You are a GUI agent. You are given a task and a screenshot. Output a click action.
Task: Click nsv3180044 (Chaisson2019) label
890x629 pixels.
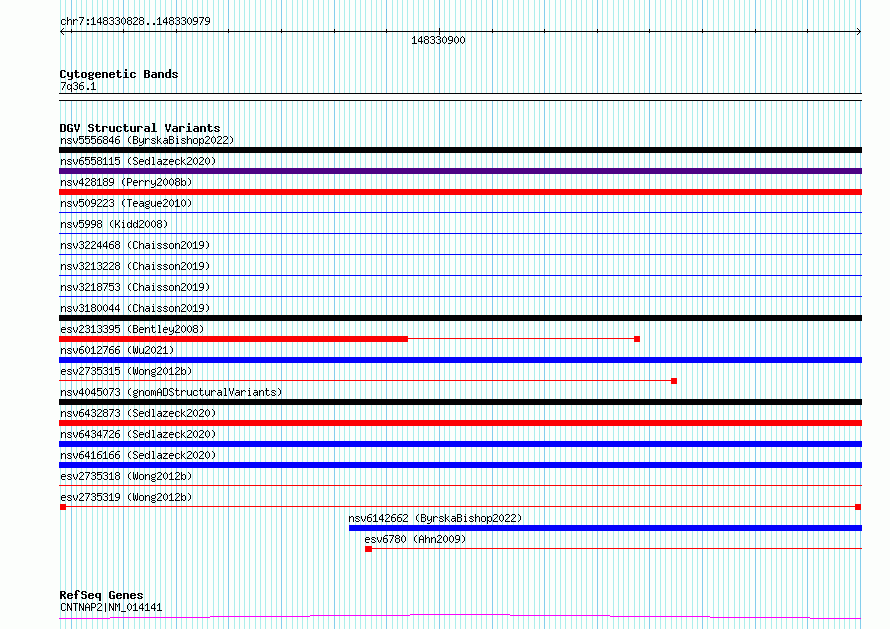tap(135, 308)
